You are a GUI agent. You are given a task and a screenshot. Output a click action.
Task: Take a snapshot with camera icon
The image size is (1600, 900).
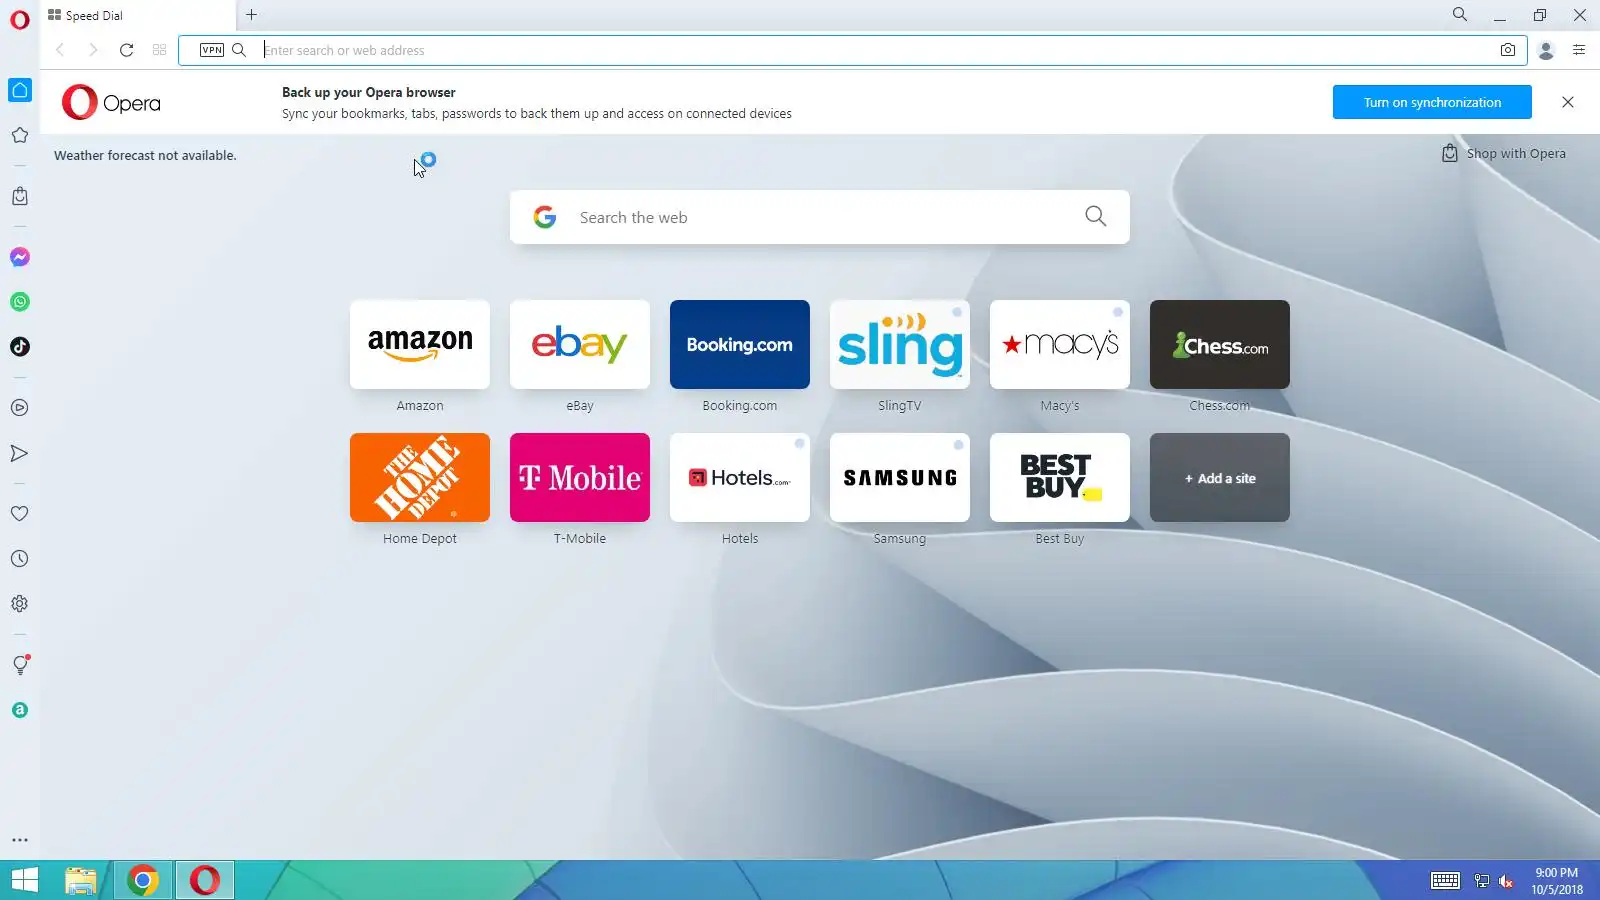(1508, 50)
